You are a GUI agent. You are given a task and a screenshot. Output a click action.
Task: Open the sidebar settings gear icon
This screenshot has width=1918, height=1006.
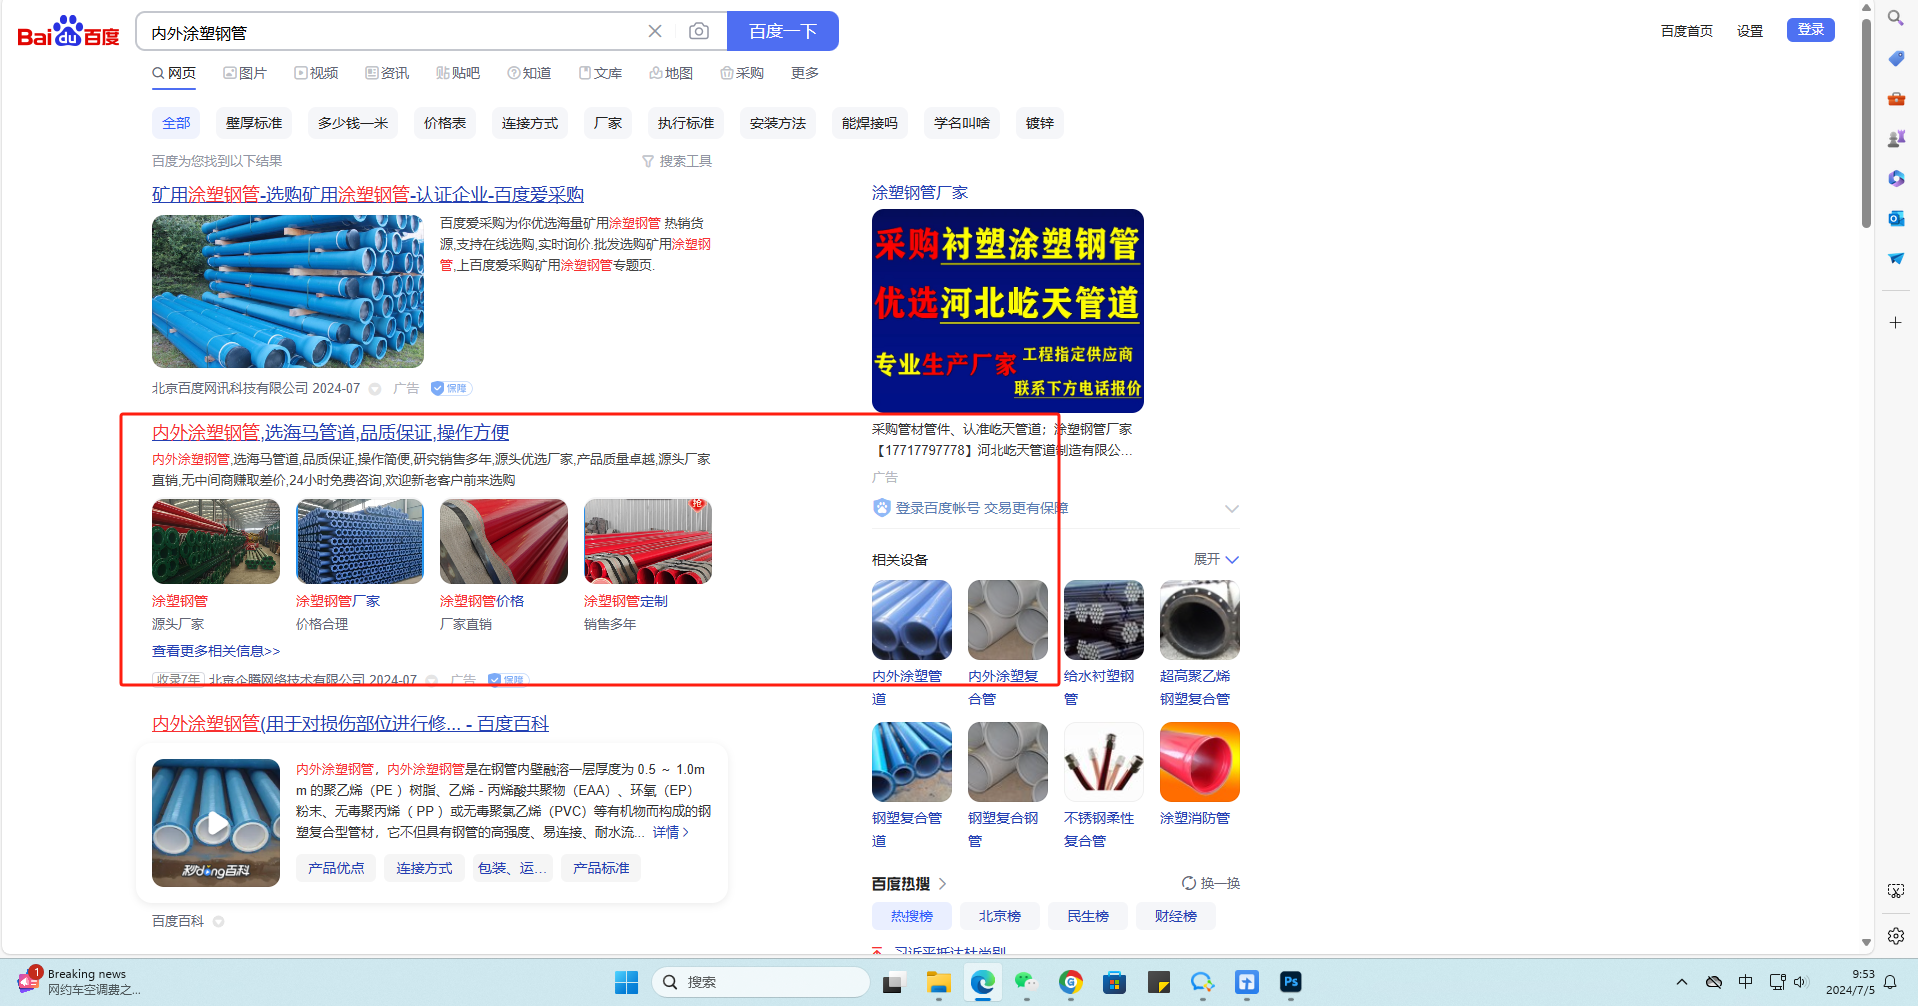(x=1895, y=936)
